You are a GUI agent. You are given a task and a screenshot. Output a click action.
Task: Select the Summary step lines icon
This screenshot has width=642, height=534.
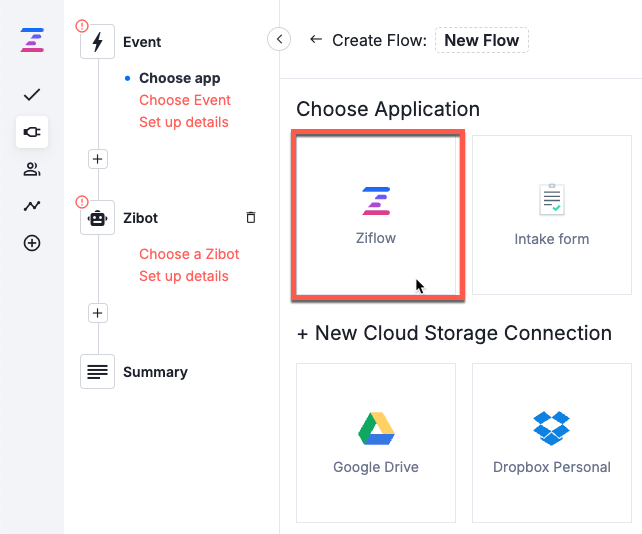click(97, 372)
